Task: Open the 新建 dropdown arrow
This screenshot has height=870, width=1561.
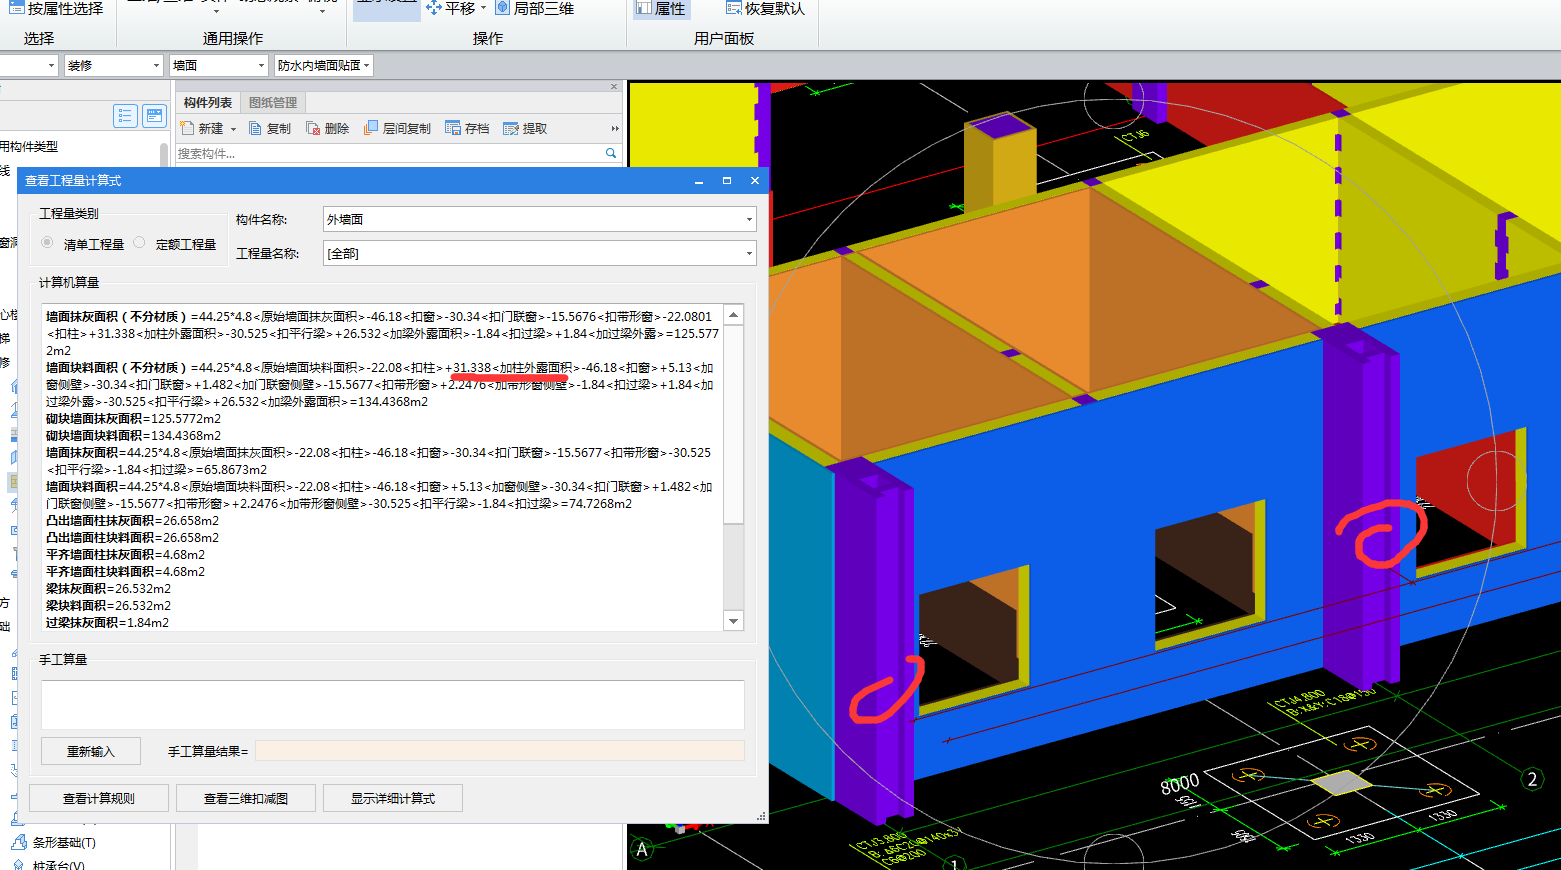Action: click(233, 129)
